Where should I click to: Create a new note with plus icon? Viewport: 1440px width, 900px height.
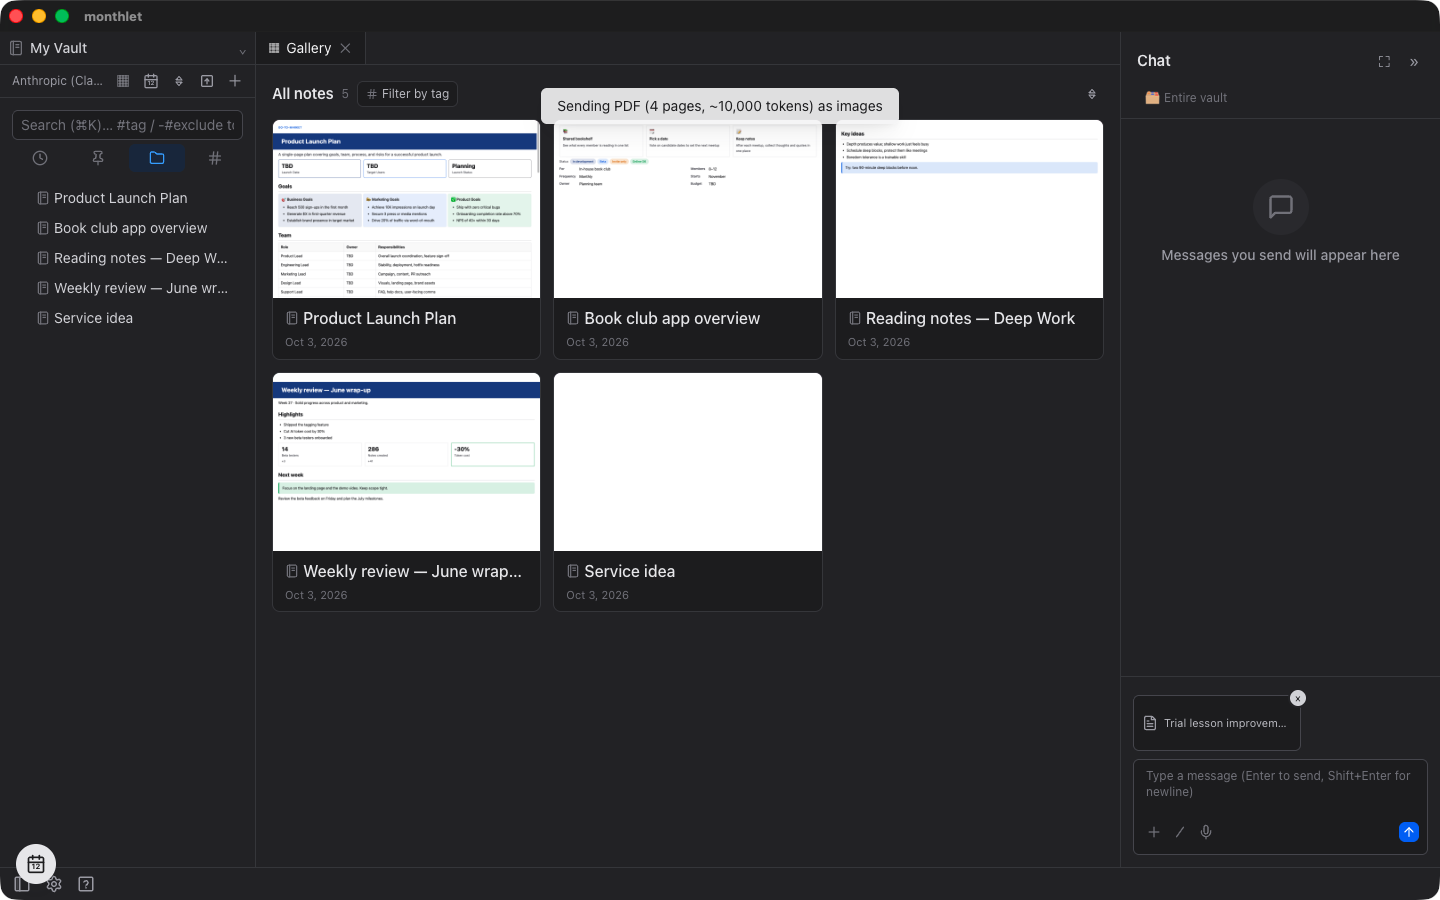[x=235, y=81]
